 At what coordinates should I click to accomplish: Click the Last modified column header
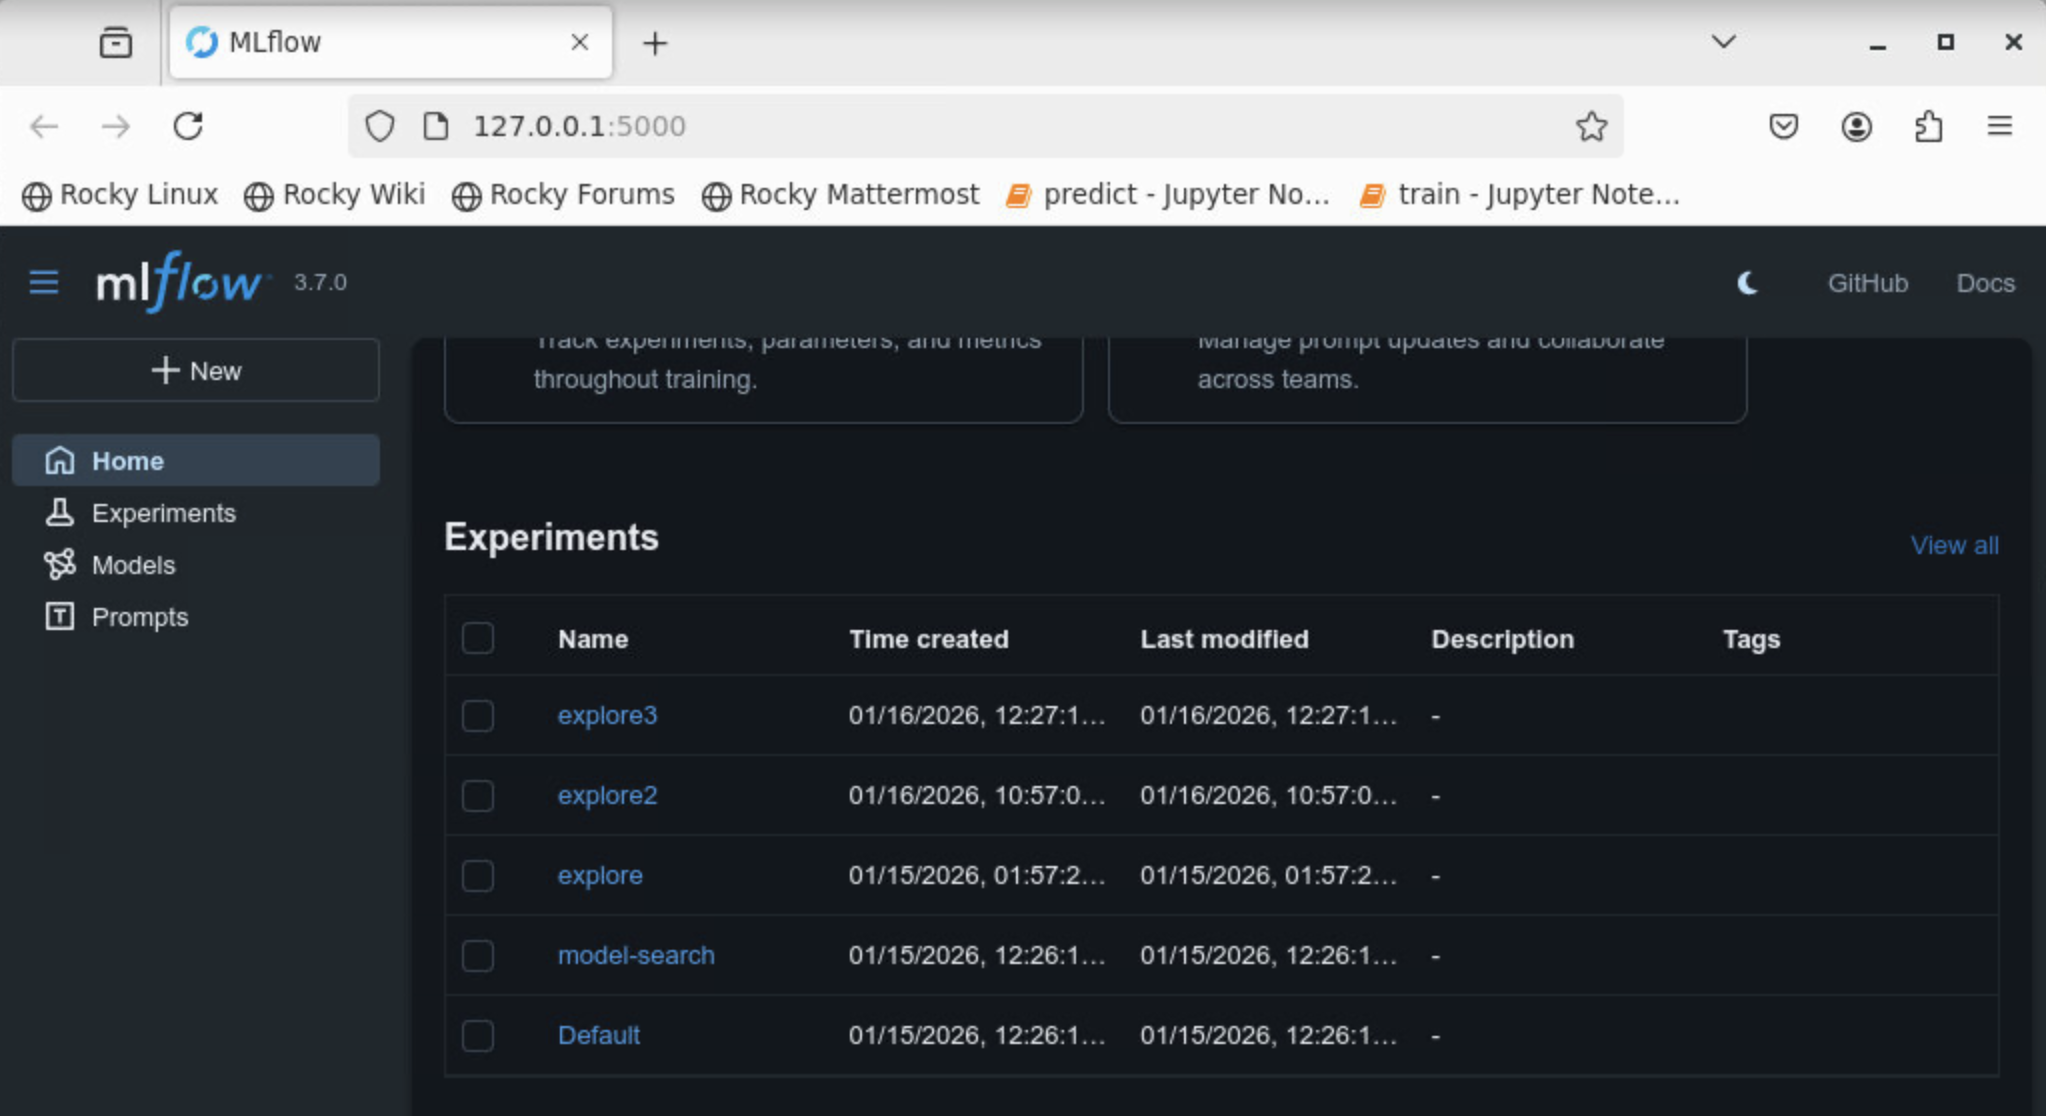click(x=1224, y=639)
